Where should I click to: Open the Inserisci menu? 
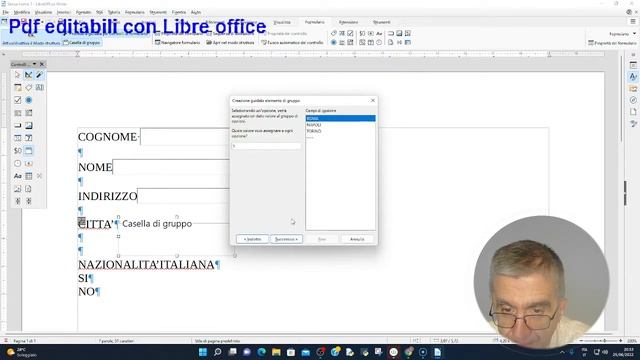click(63, 12)
